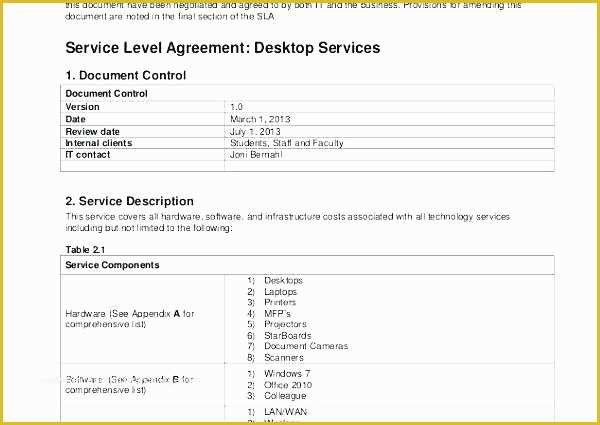
Task: Select list item 'Document Cameras'
Action: click(x=306, y=346)
